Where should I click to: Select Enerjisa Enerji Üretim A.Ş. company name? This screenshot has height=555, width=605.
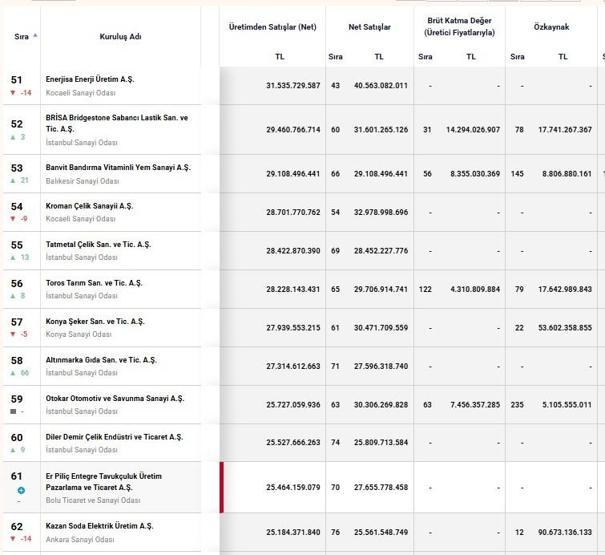pos(90,79)
